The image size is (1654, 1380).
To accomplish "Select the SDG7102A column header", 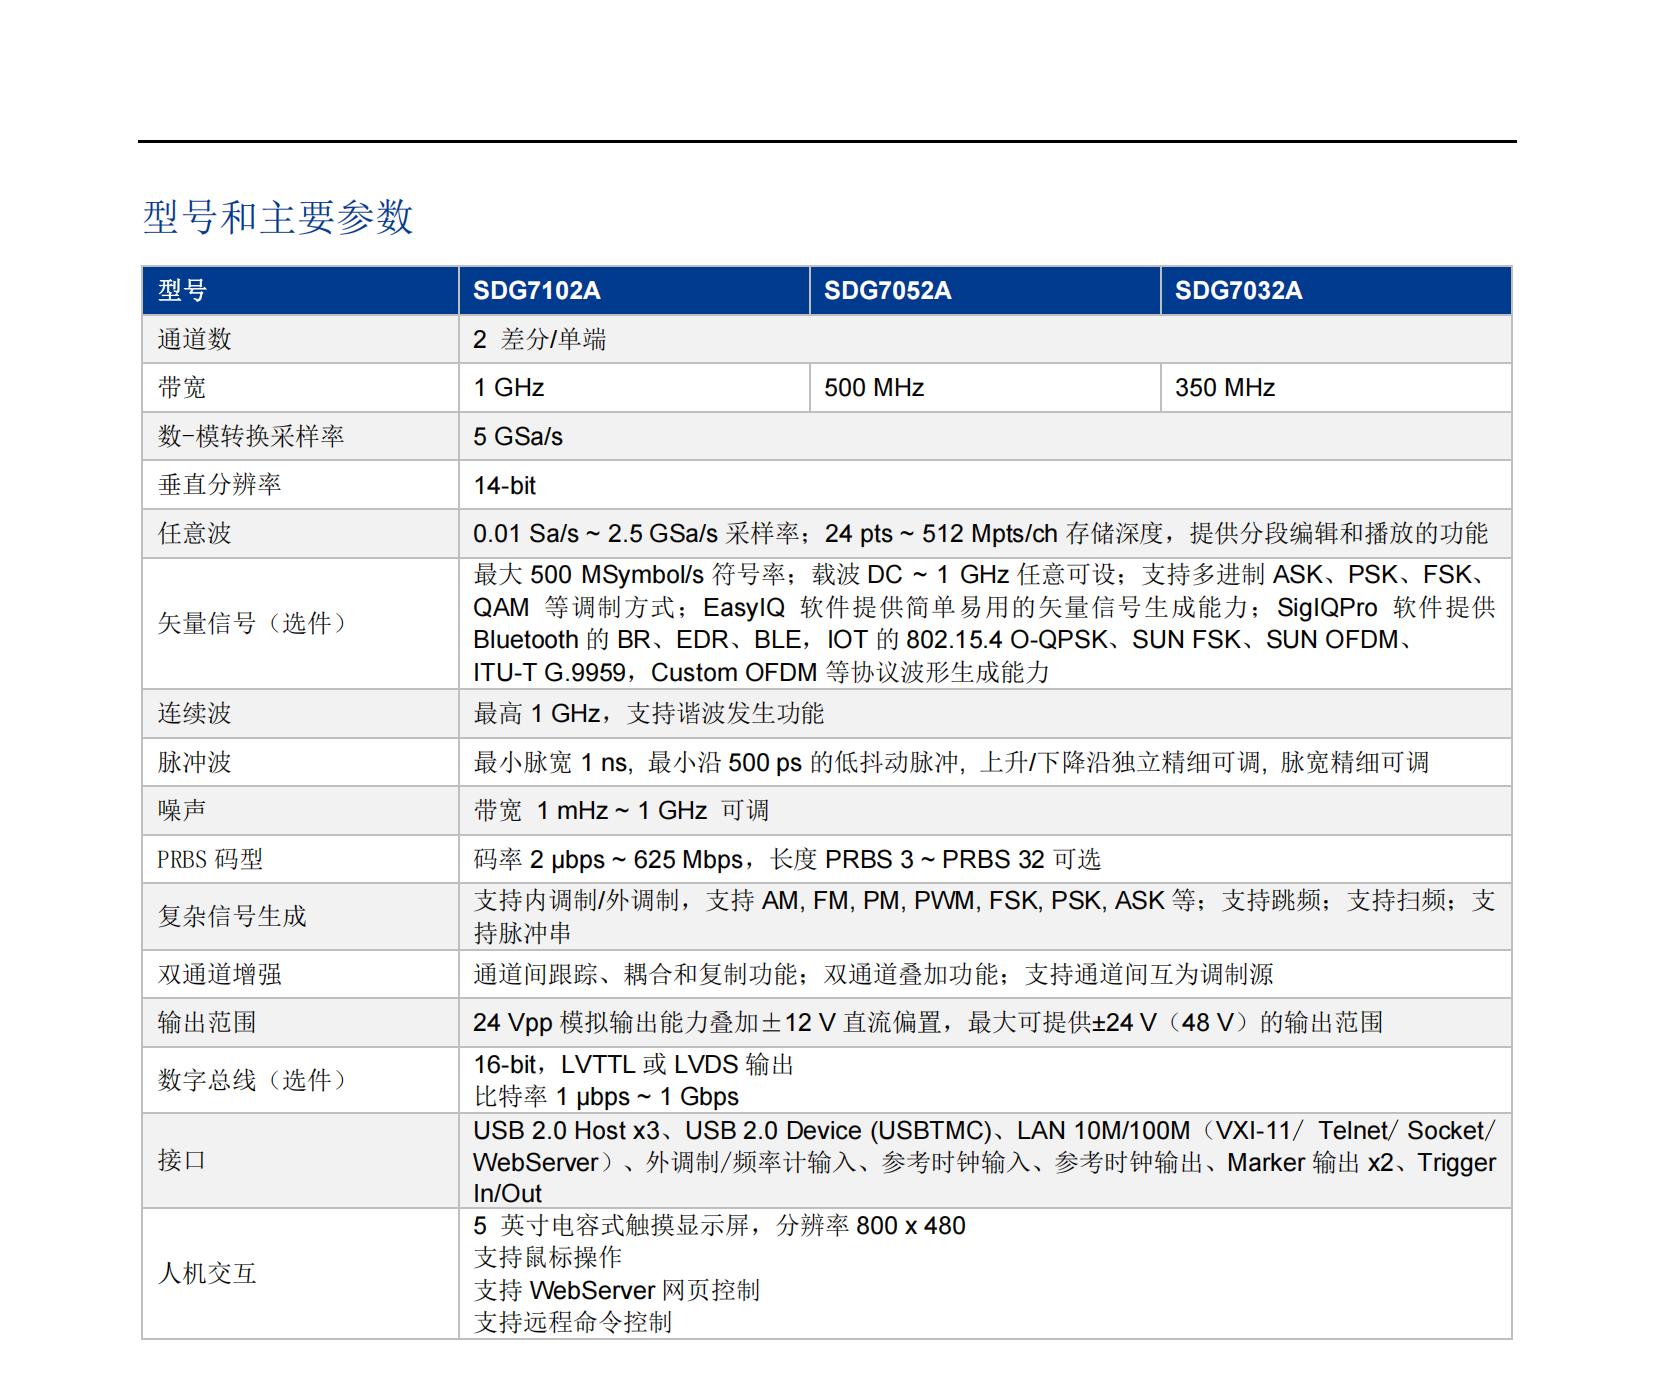I will 537,291.
